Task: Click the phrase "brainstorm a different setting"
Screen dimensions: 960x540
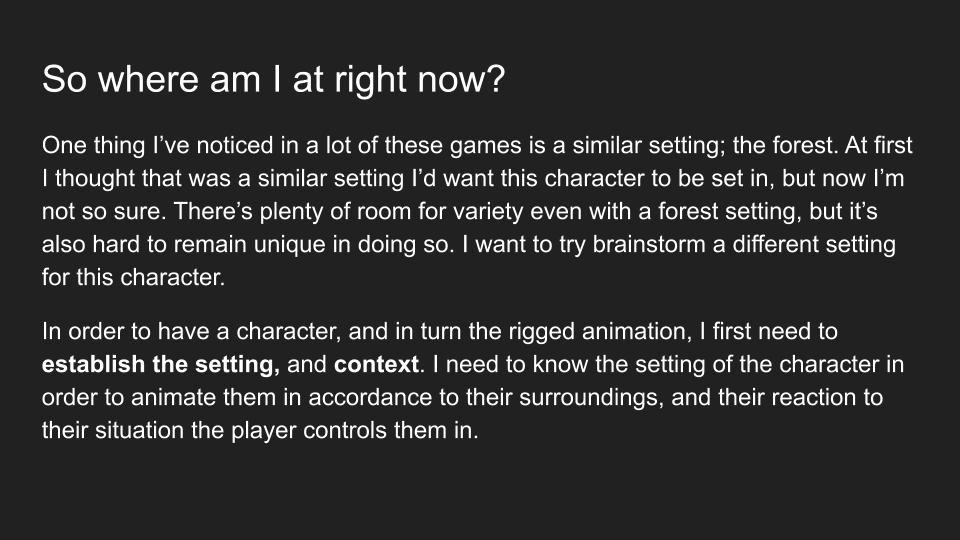Action: (744, 244)
